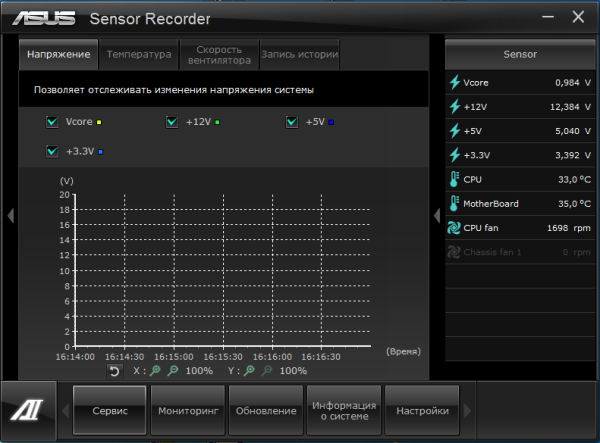Click the Y zoom 100% value

(x=293, y=371)
